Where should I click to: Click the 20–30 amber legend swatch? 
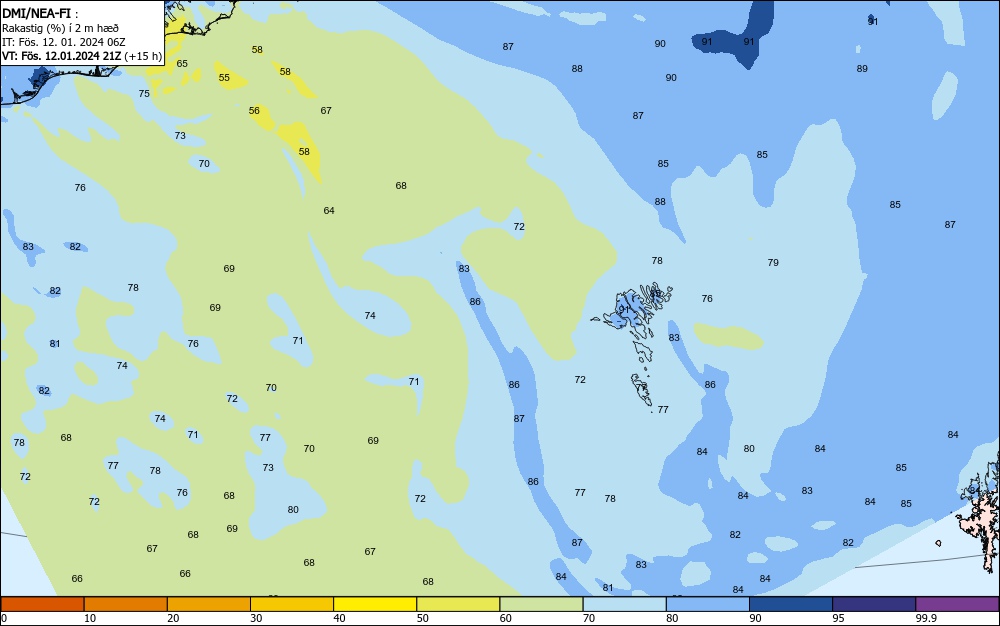pyautogui.click(x=209, y=604)
